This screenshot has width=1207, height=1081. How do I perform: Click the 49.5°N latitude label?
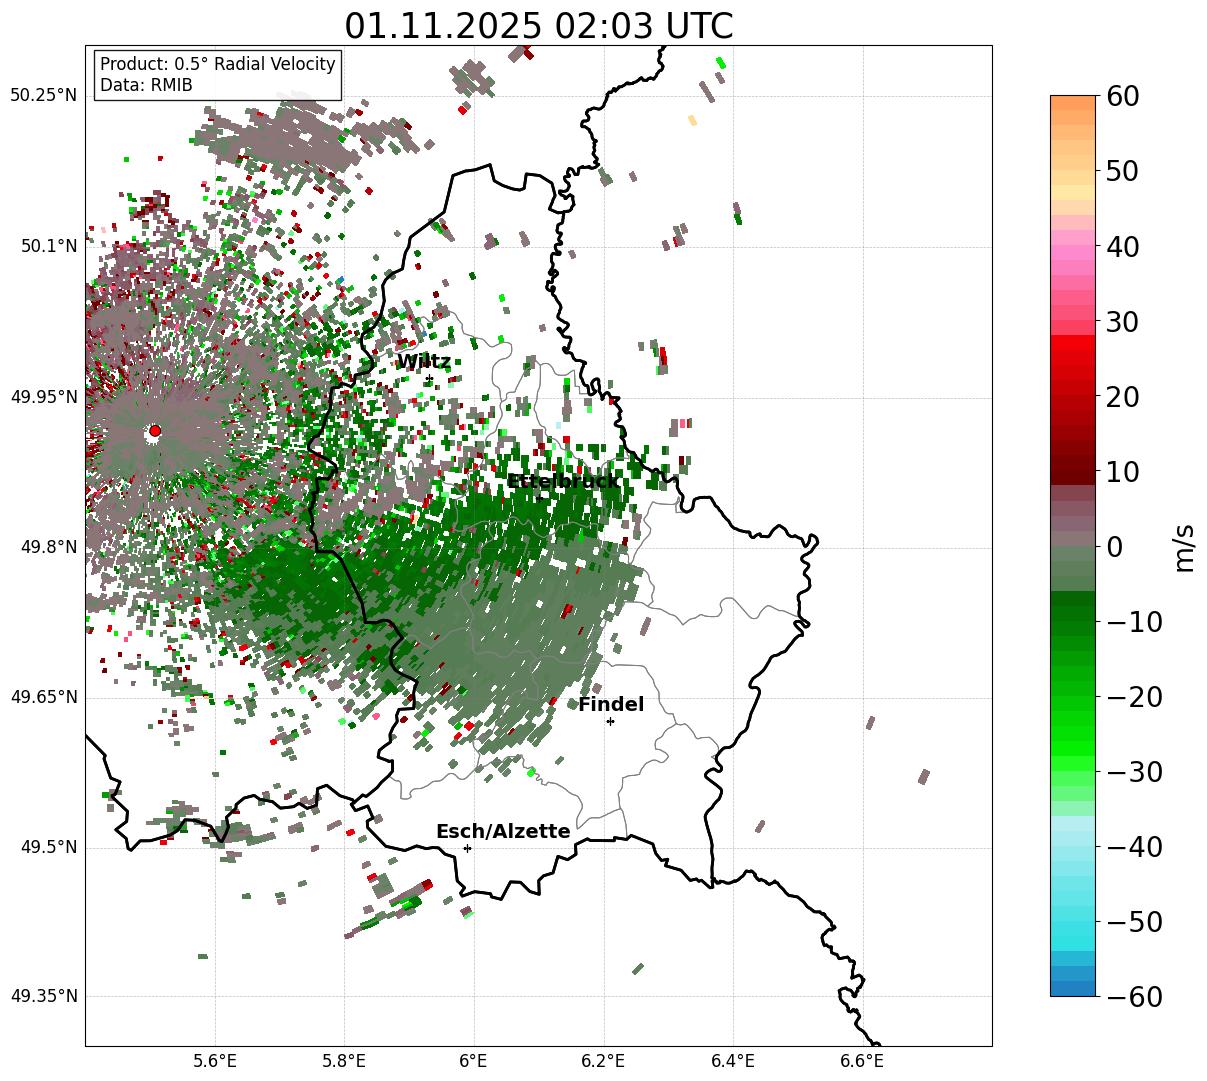coord(47,847)
